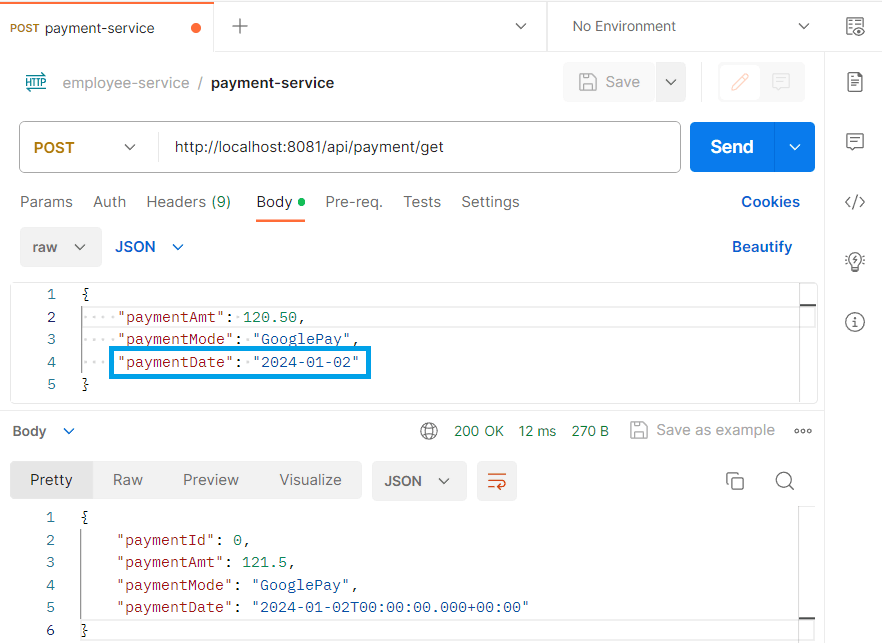Viewport: 882px width, 643px height.
Task: Open the comments icon in right sidebar
Action: click(x=855, y=141)
